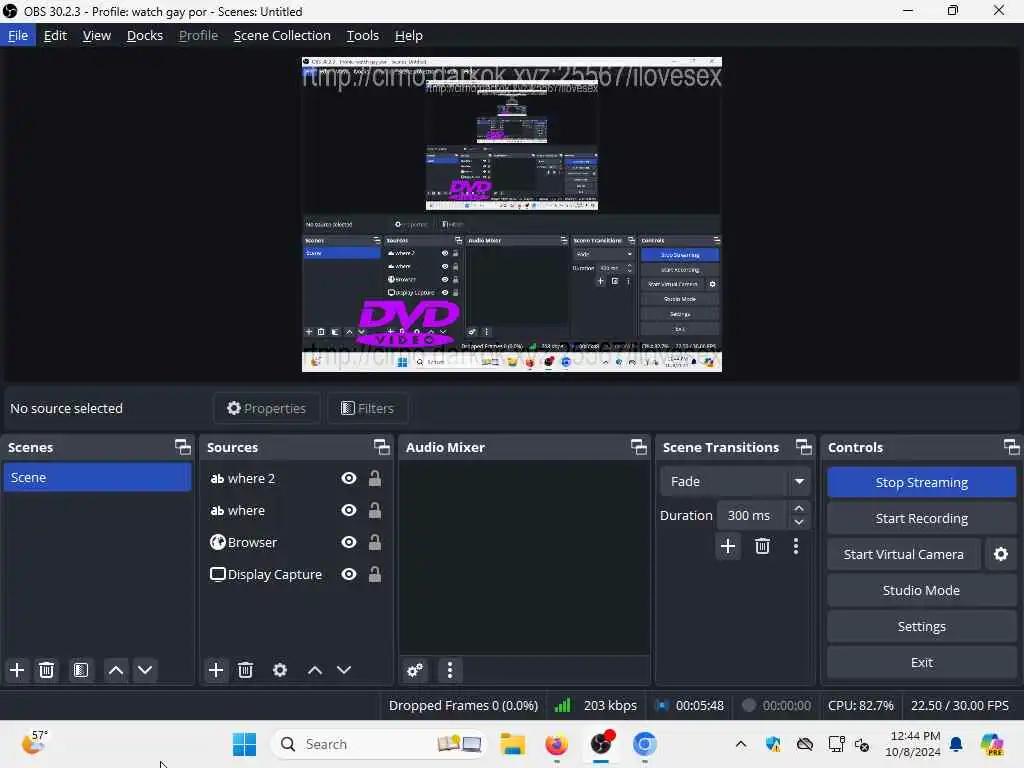Viewport: 1024px width, 768px height.
Task: Toggle lock on Browser source
Action: (x=375, y=541)
